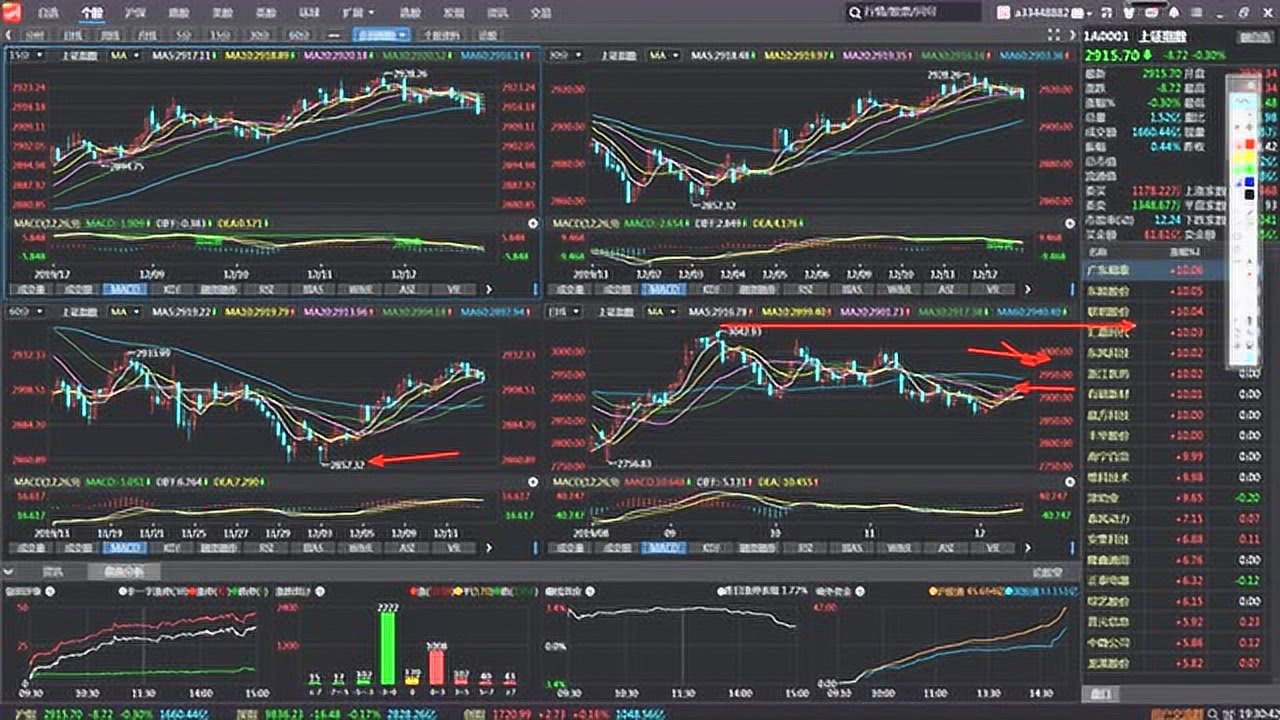Show more indicator tabs in 60分 chart
The image size is (1280, 720).
coord(489,548)
